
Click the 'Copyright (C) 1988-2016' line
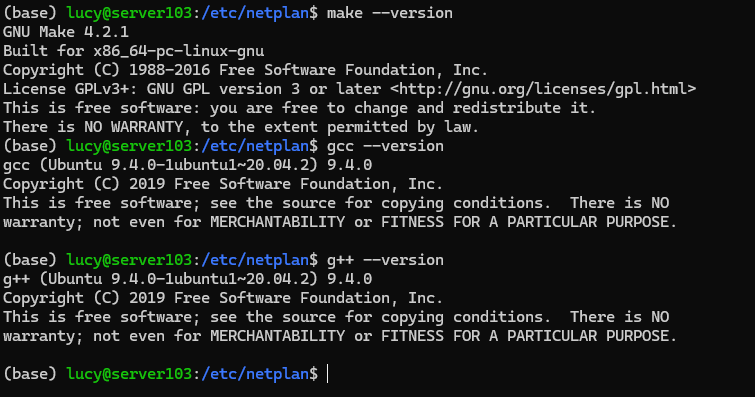pyautogui.click(x=245, y=70)
